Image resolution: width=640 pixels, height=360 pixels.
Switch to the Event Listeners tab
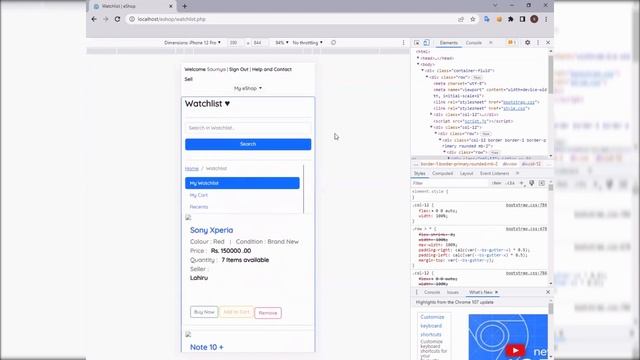pos(494,173)
